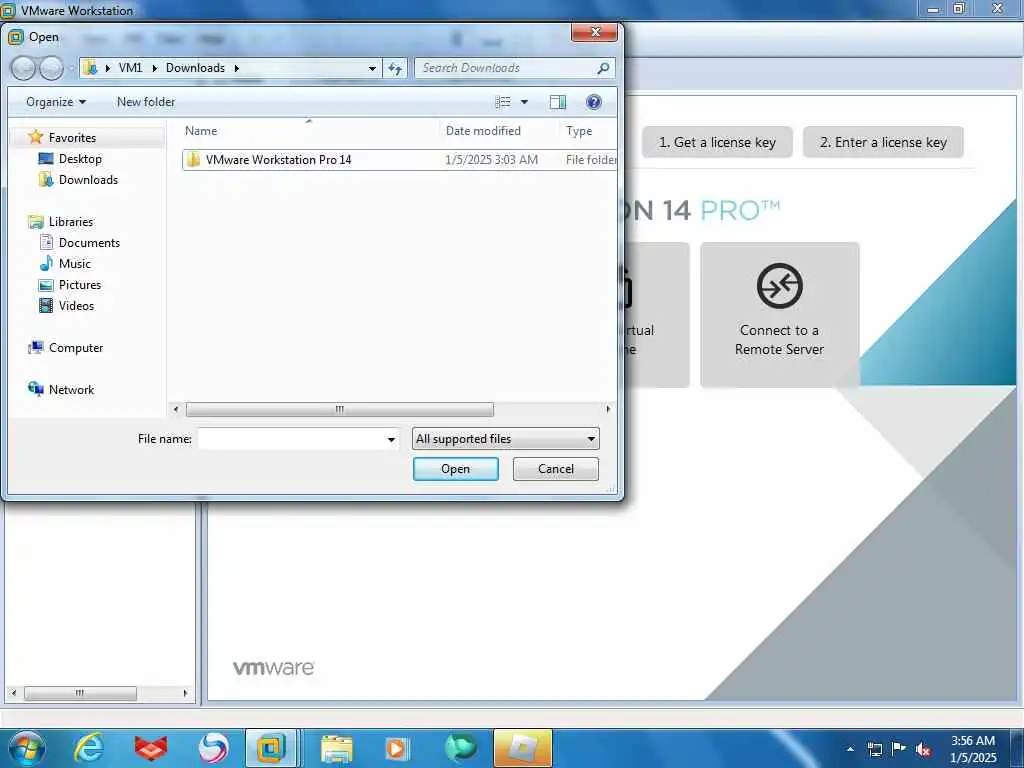Viewport: 1024px width, 768px height.
Task: Click the muted volume tray icon
Action: pos(923,749)
